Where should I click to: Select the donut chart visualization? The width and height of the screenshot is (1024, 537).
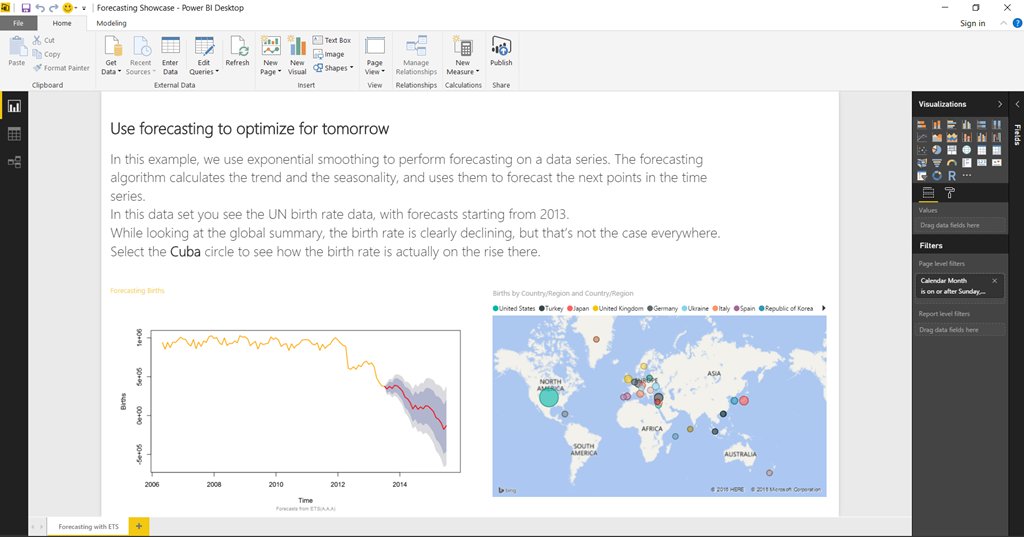tap(936, 175)
